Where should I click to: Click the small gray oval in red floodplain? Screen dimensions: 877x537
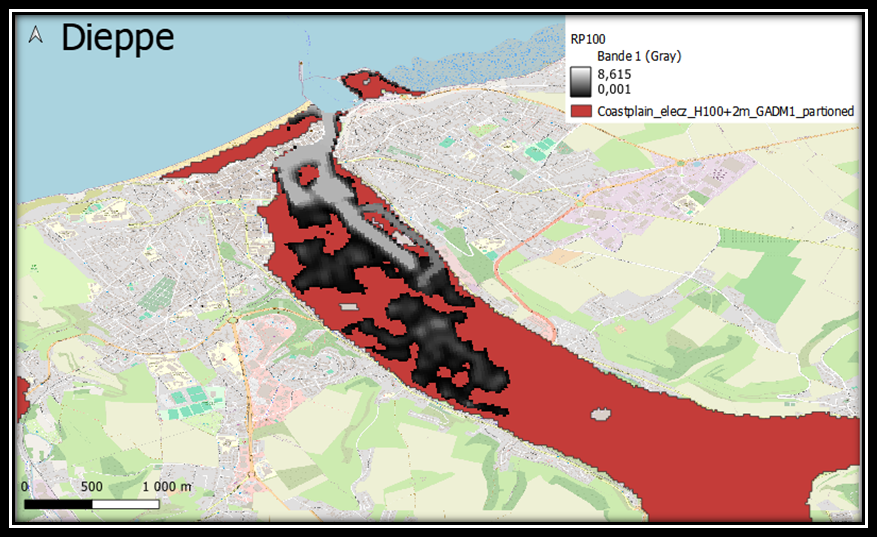coord(600,413)
